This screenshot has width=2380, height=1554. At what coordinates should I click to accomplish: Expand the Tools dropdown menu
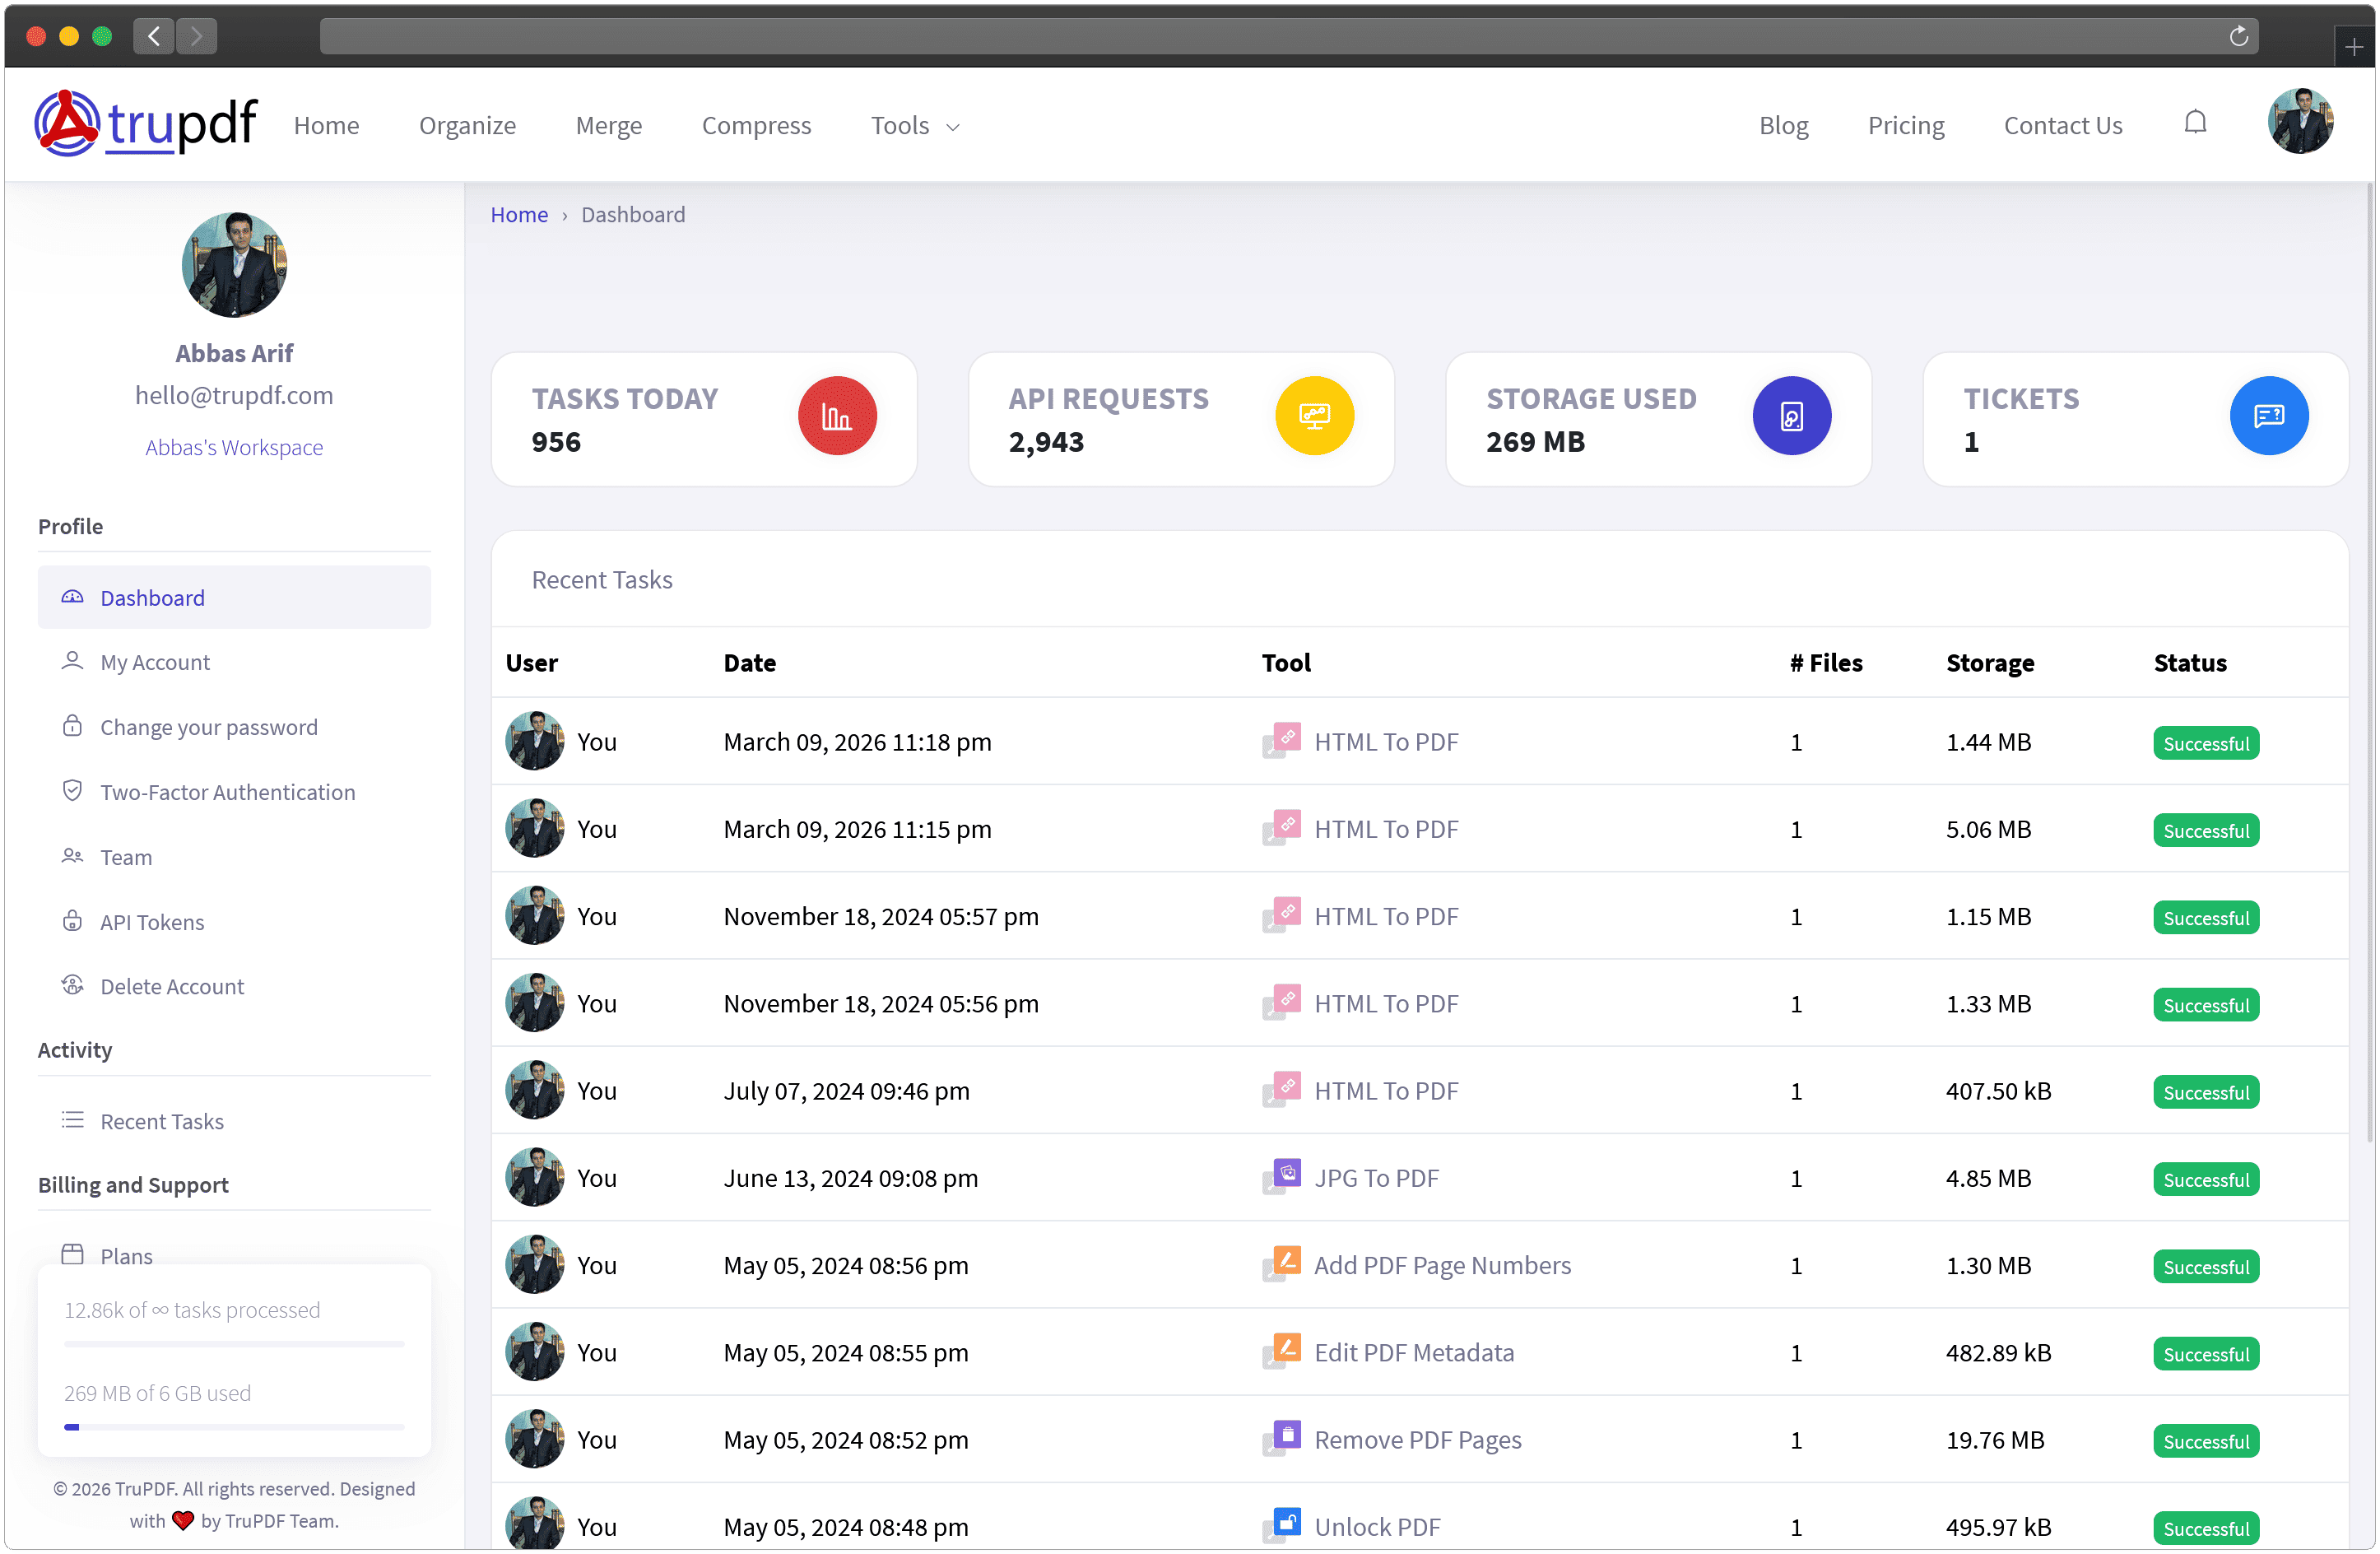point(914,126)
